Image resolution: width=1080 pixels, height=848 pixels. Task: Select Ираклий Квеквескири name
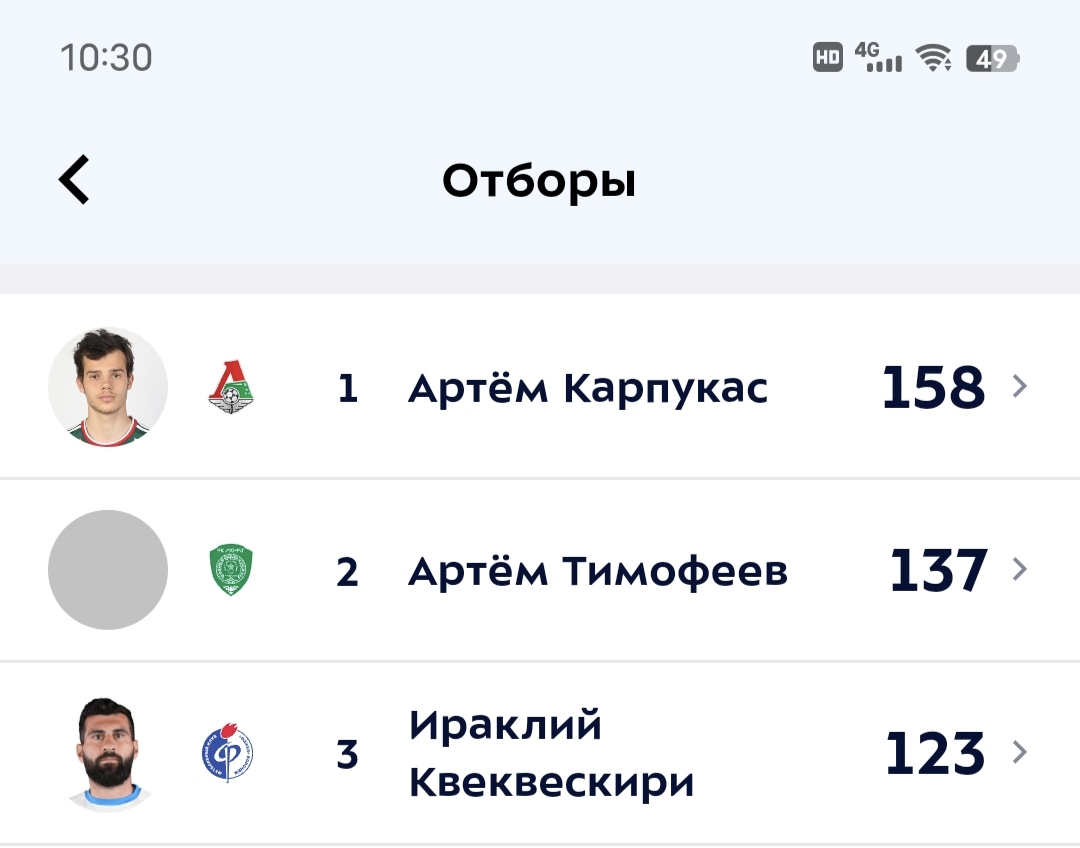coord(551,753)
